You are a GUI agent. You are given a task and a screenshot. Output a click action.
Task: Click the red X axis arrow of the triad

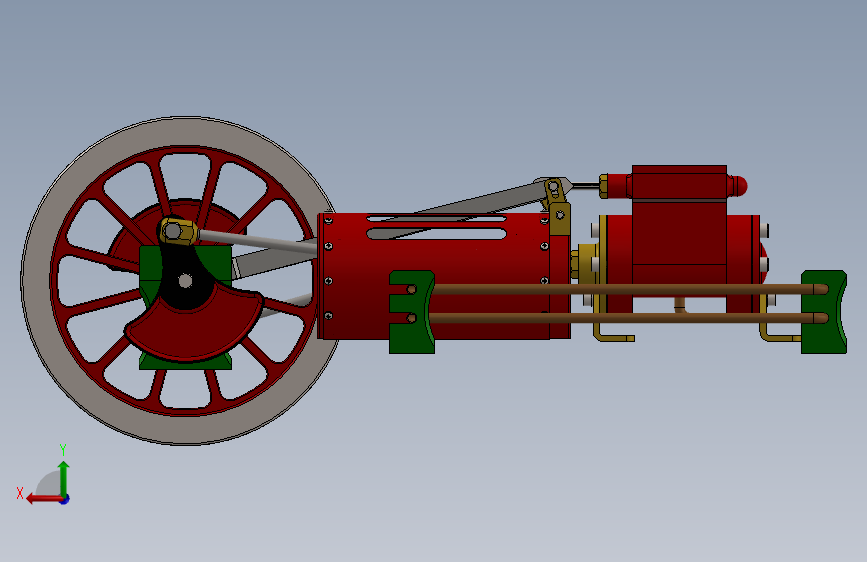[44, 499]
